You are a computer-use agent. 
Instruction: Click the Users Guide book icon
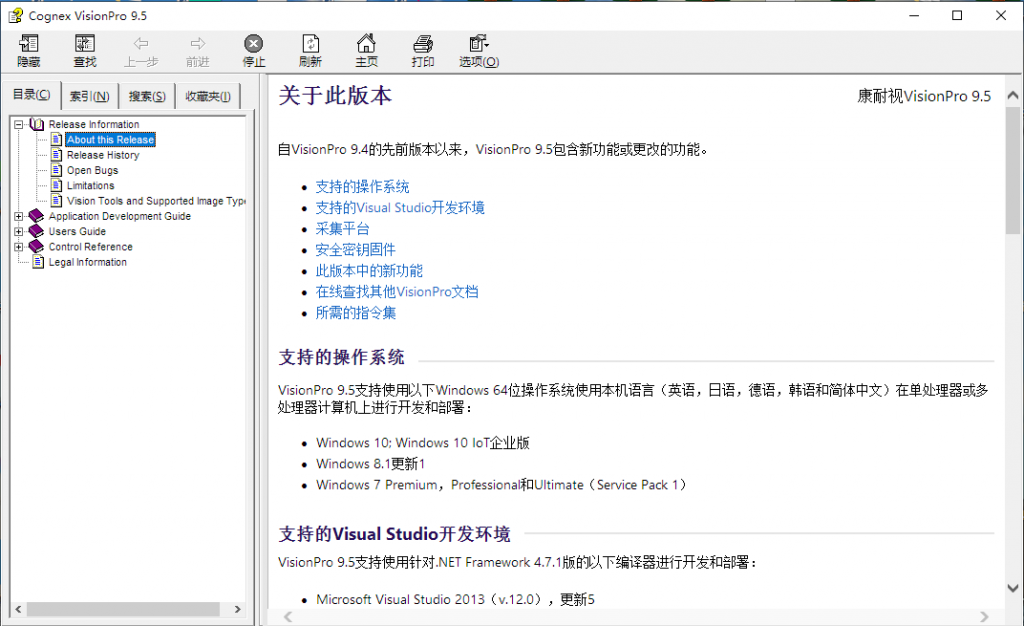[37, 231]
